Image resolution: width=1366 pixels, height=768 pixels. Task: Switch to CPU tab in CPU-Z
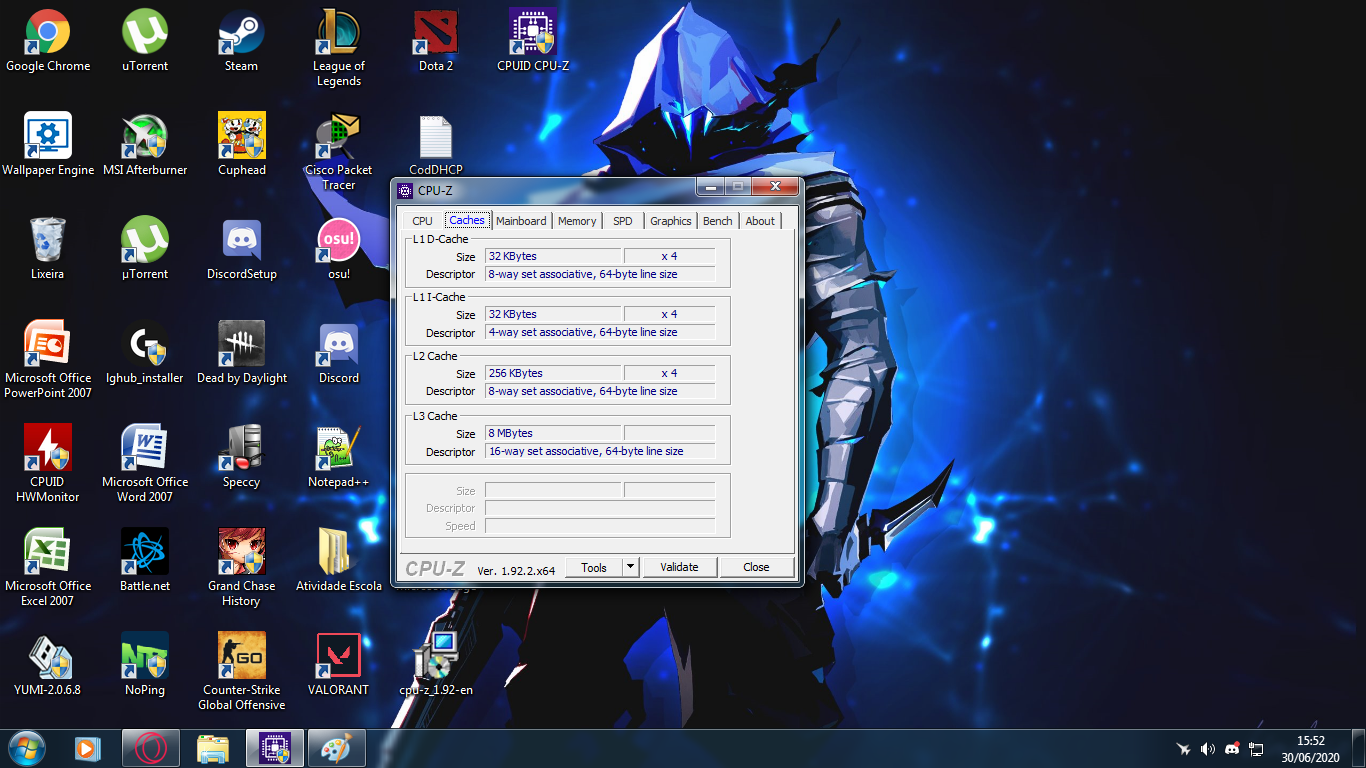click(422, 221)
